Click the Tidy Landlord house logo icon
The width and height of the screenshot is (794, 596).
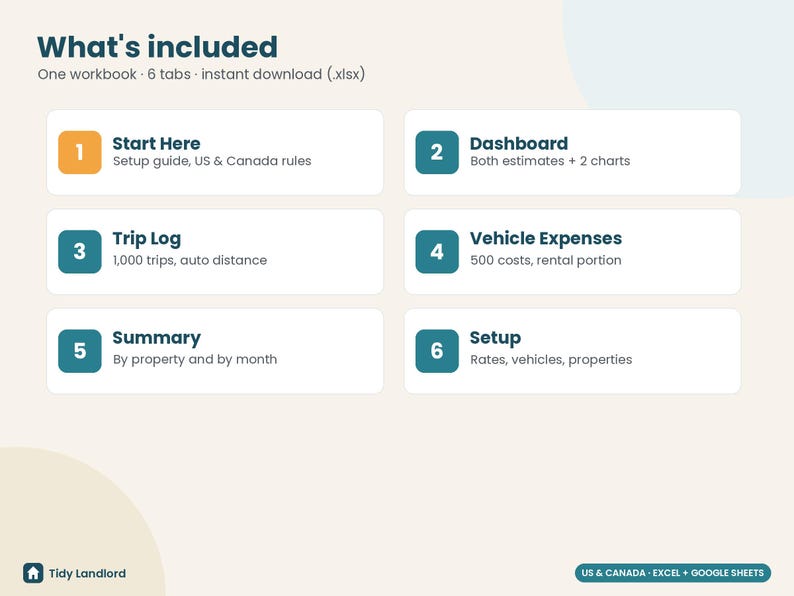33,573
